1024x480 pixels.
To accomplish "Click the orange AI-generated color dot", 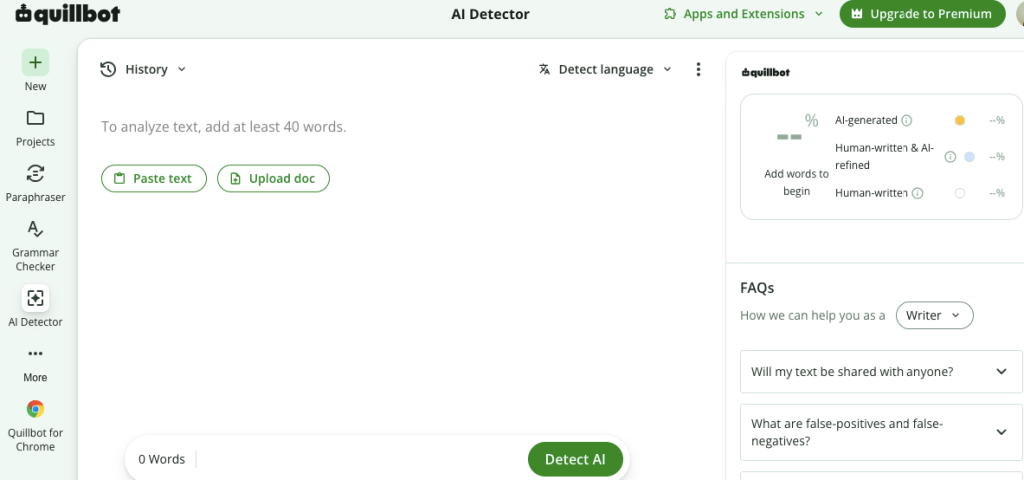I will (x=959, y=120).
